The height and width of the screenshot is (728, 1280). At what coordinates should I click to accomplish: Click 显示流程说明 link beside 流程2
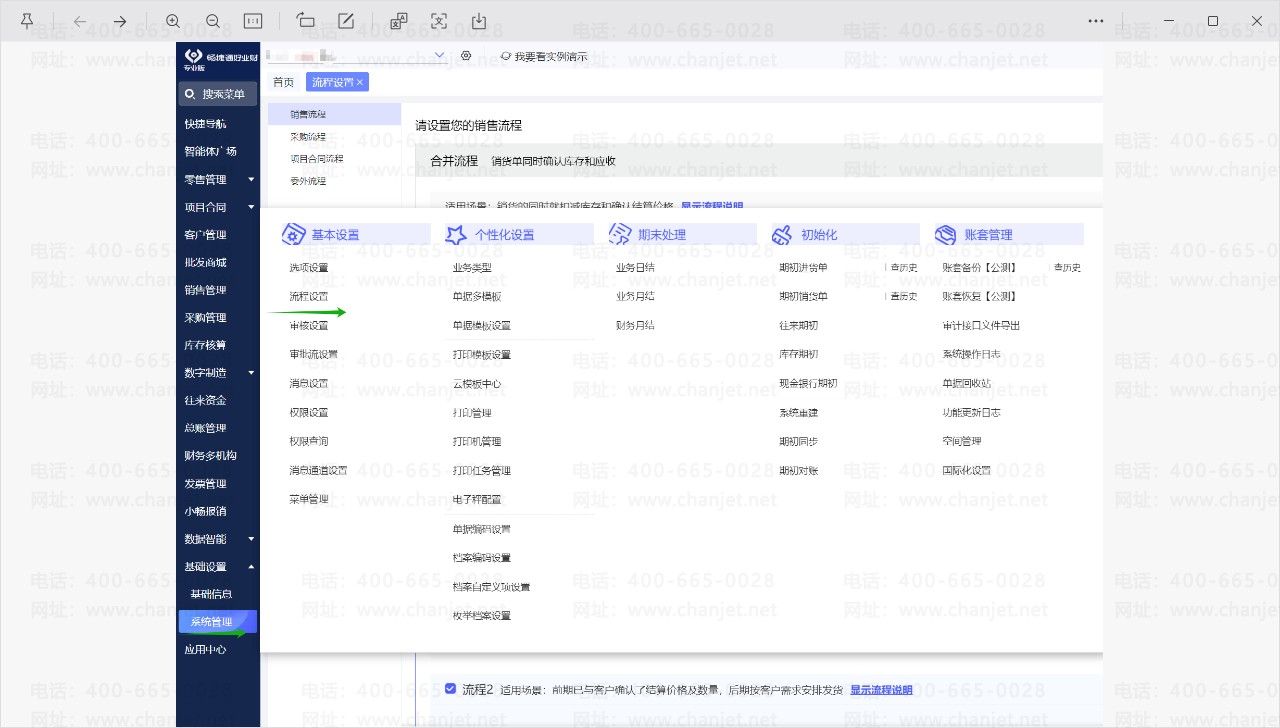881,690
